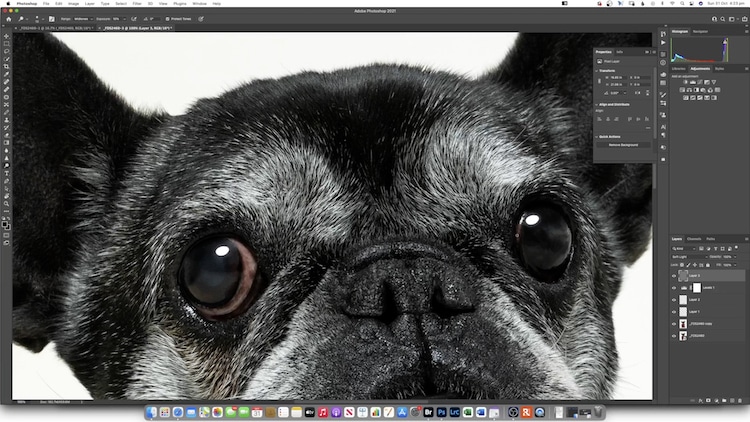Select the Lasso tool
The height and width of the screenshot is (422, 750).
[6, 51]
